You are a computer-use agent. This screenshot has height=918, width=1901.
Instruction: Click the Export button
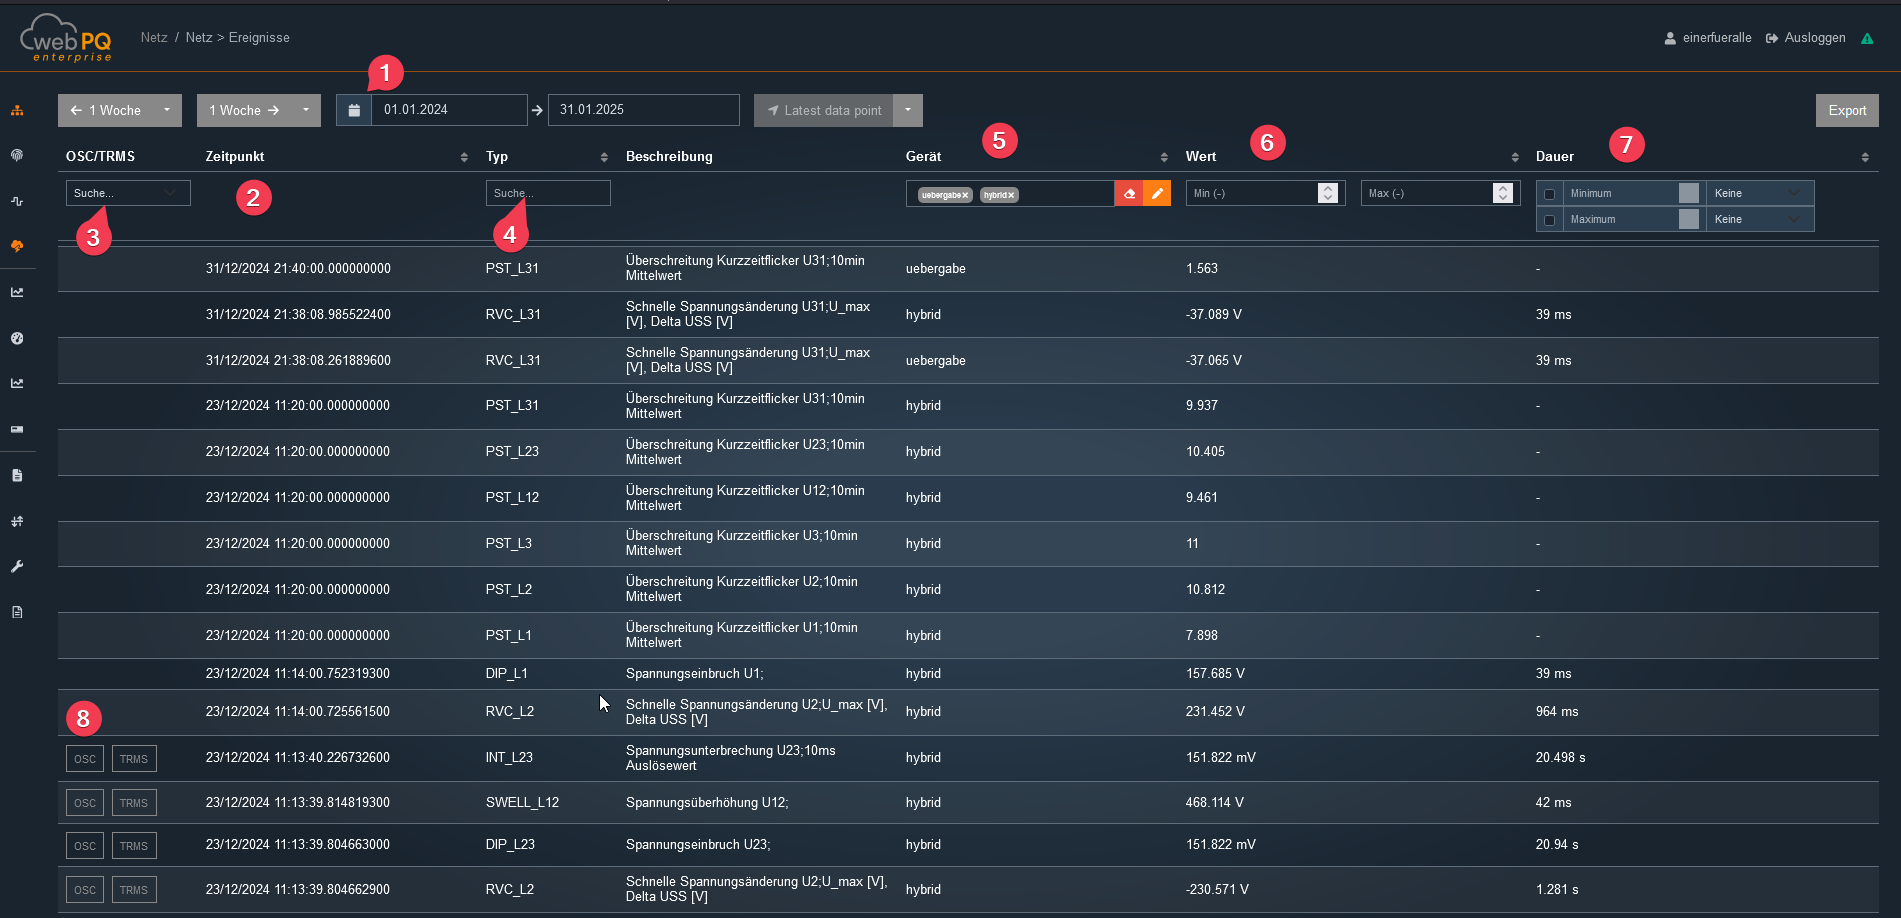coord(1846,110)
